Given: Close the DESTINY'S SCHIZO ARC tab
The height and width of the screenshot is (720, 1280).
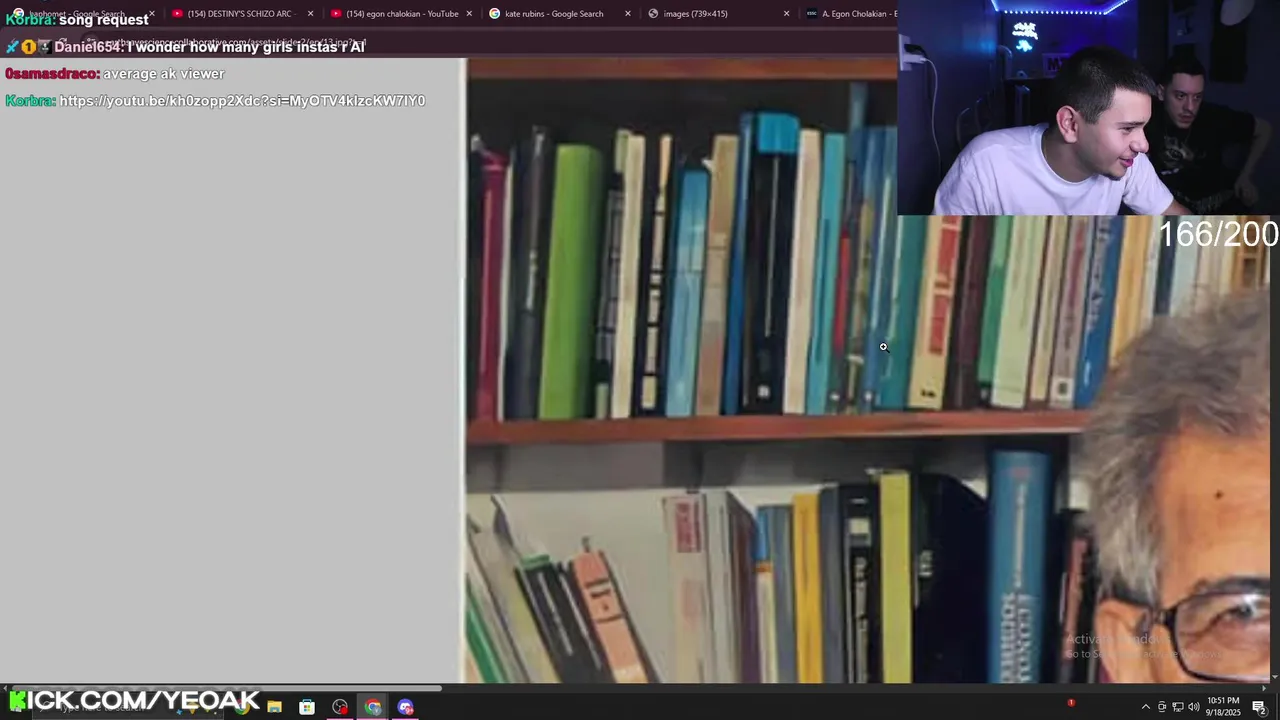Looking at the screenshot, I should point(310,14).
